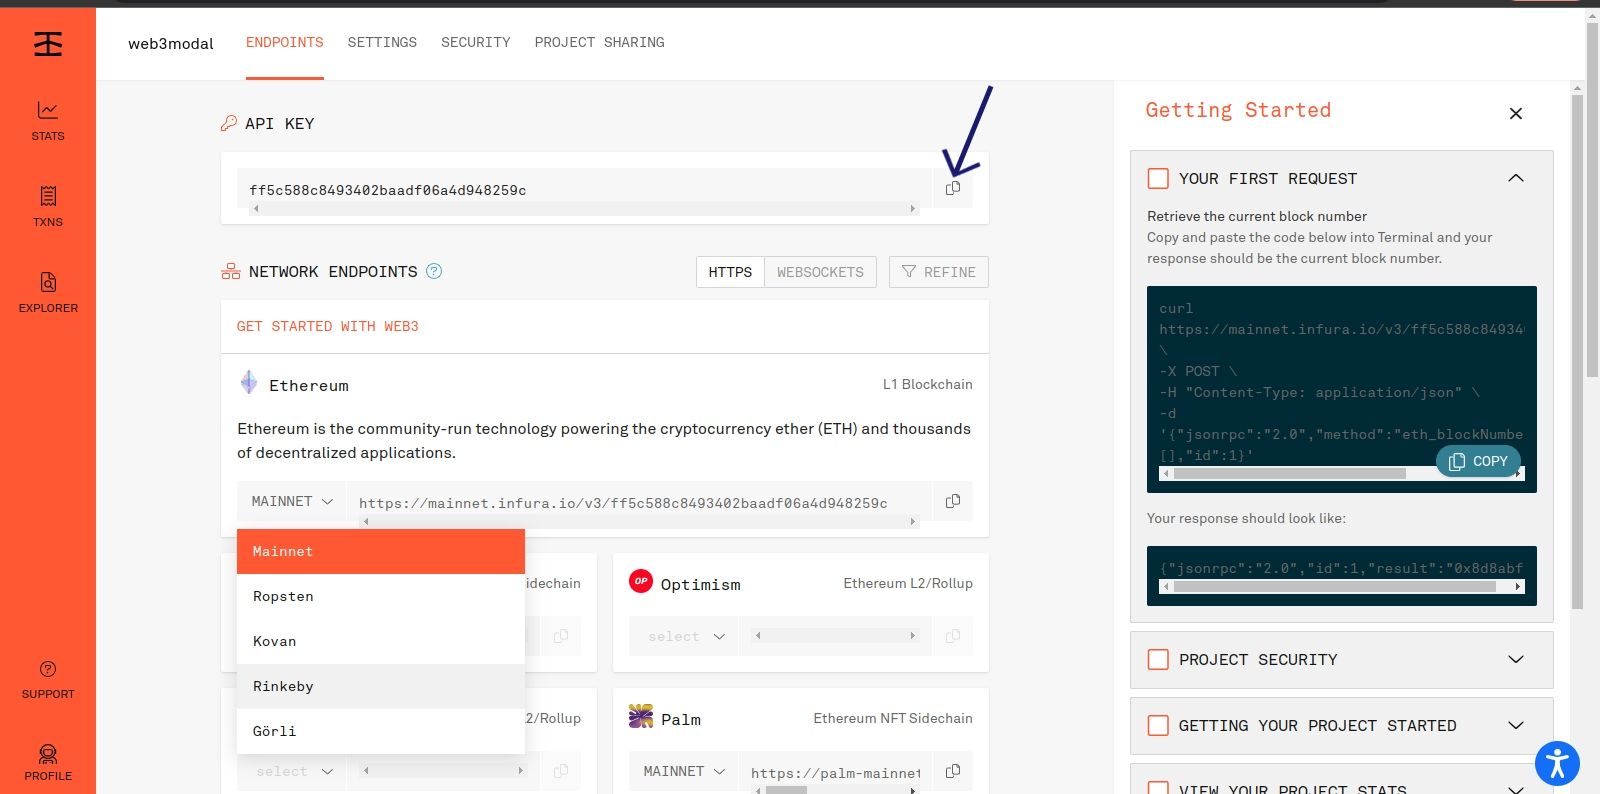Select the HTTPS endpoint type
Image resolution: width=1600 pixels, height=794 pixels.
click(730, 272)
